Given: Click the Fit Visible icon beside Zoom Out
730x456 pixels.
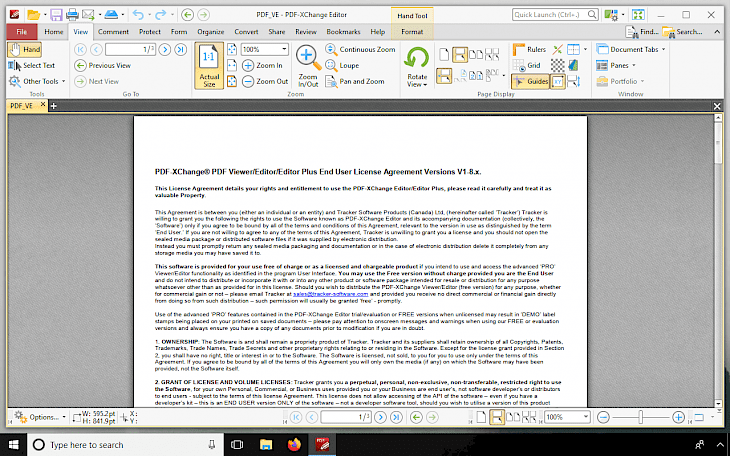Looking at the screenshot, I should (x=232, y=82).
